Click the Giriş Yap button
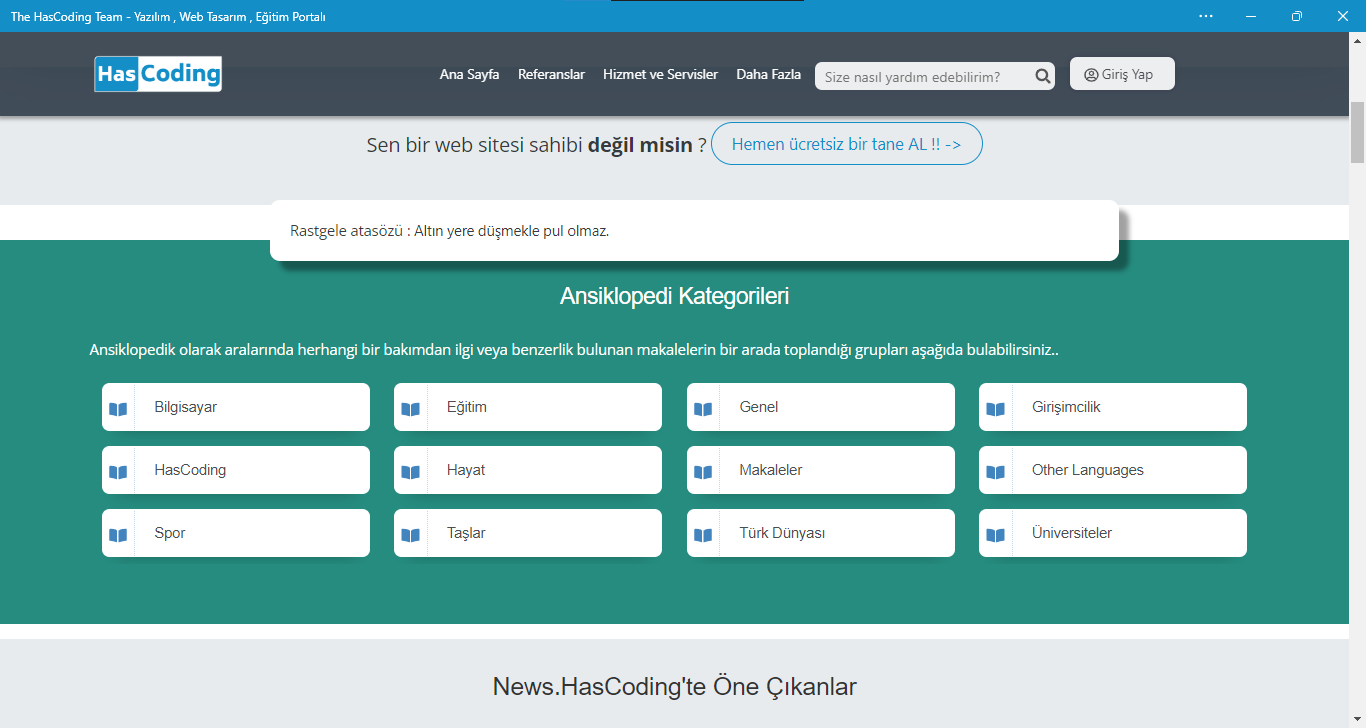Screen dimensions: 1366x728 coord(1122,74)
